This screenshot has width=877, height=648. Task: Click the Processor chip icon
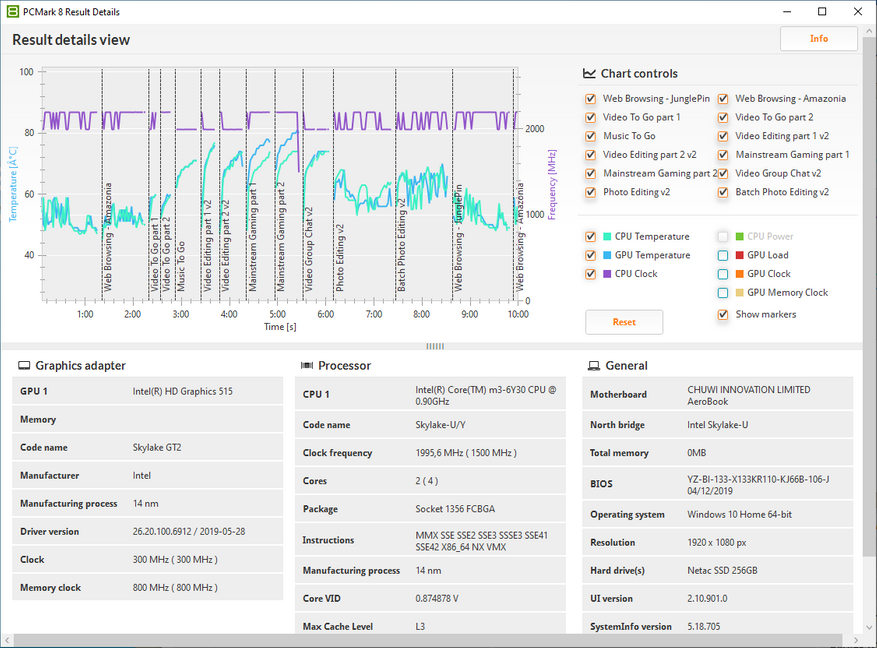click(308, 366)
